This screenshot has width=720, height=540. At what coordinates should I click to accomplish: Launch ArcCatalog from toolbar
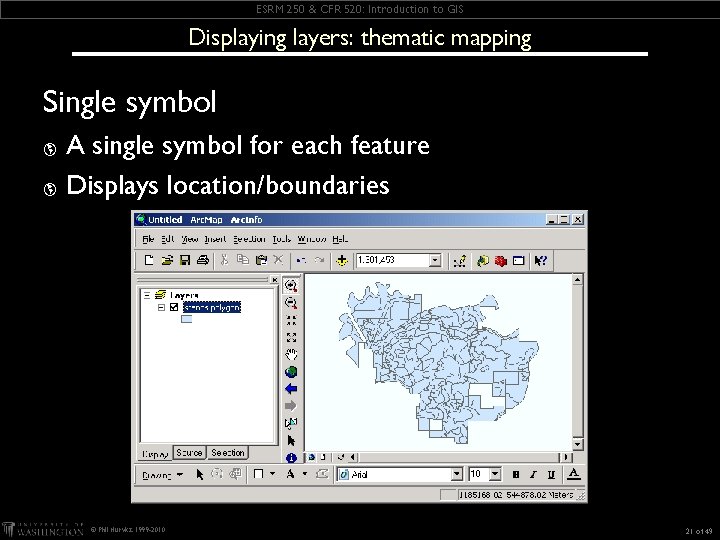tap(482, 261)
